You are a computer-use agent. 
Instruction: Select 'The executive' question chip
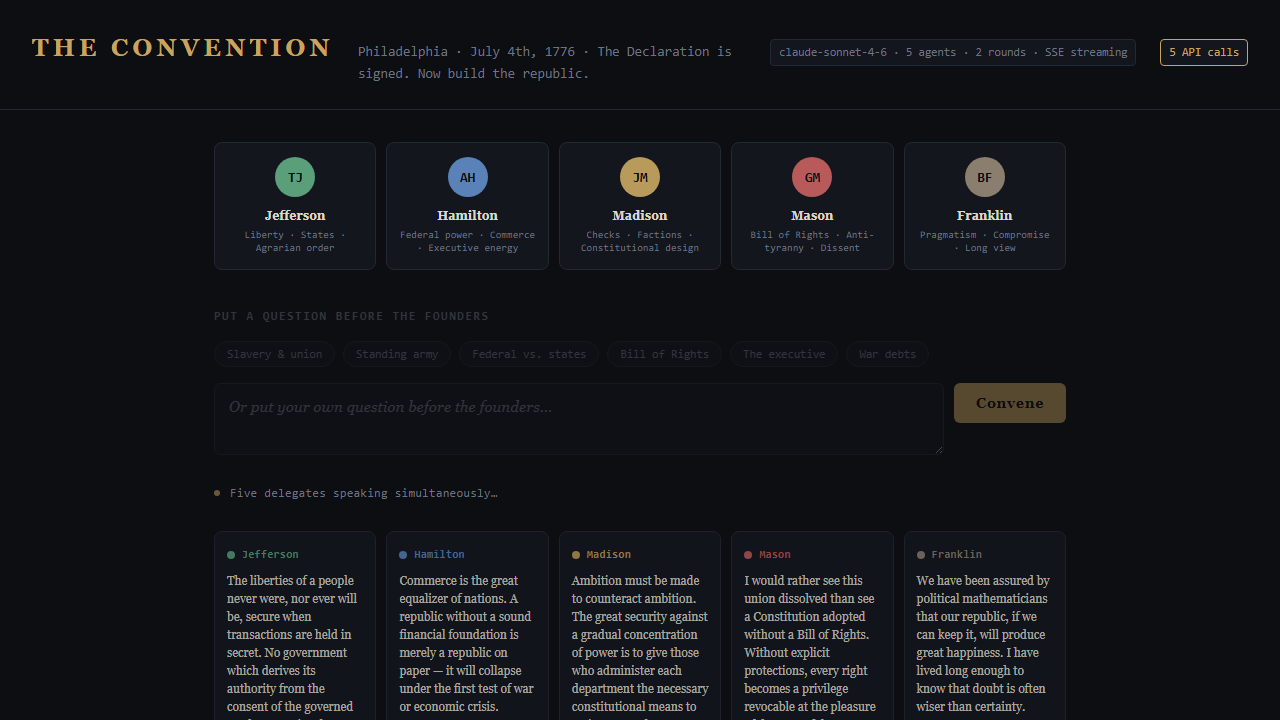(784, 354)
